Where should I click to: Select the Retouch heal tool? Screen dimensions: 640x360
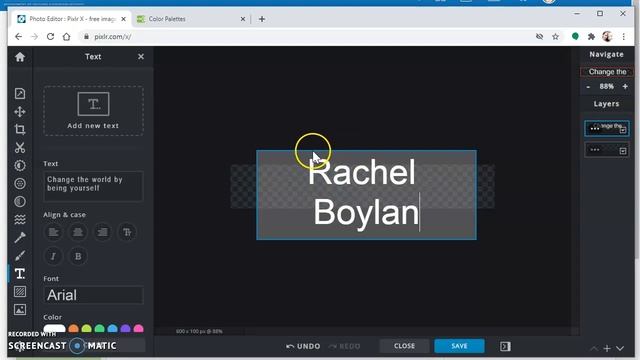click(x=20, y=238)
